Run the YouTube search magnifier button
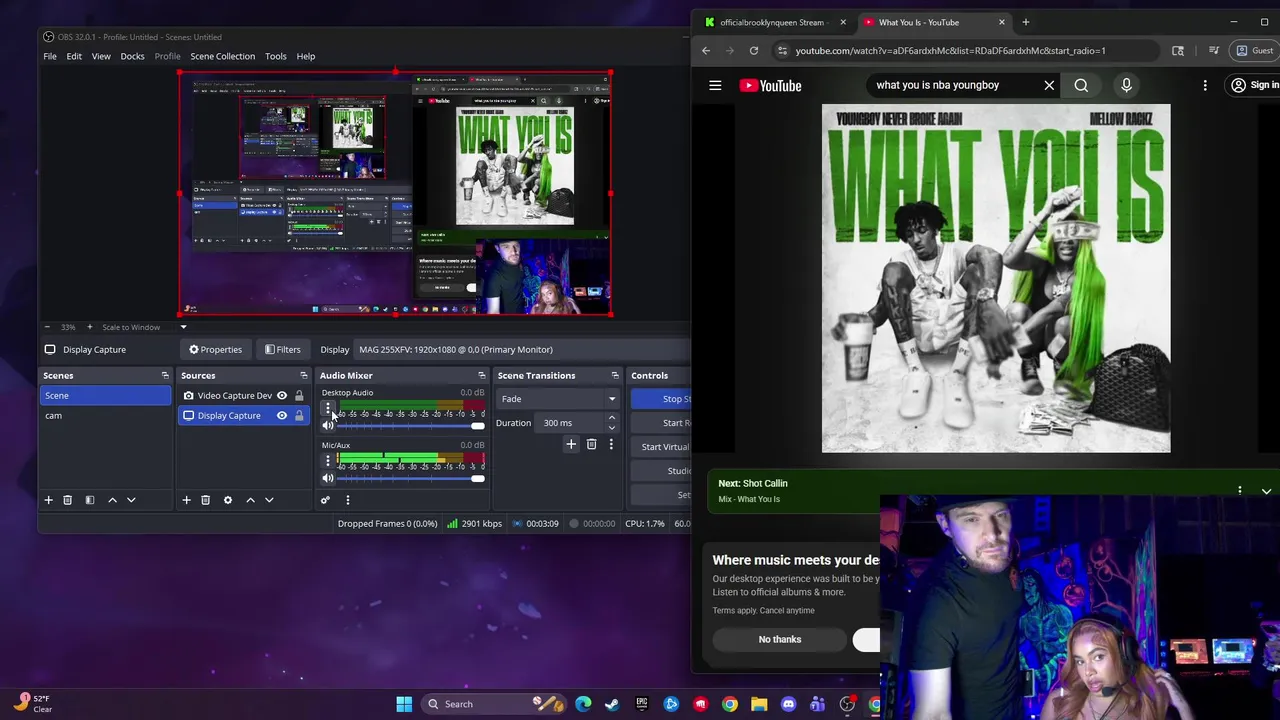The height and width of the screenshot is (720, 1280). pyautogui.click(x=1081, y=85)
